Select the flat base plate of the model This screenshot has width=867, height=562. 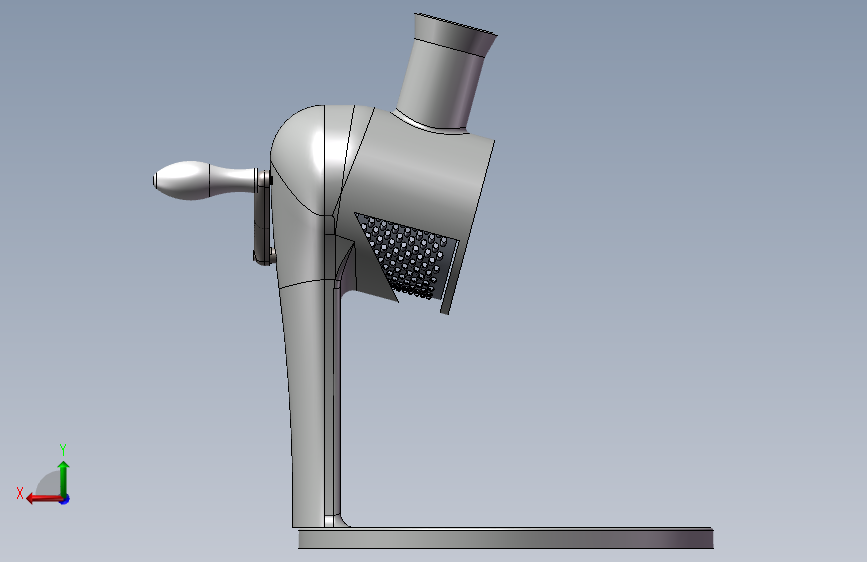505,538
